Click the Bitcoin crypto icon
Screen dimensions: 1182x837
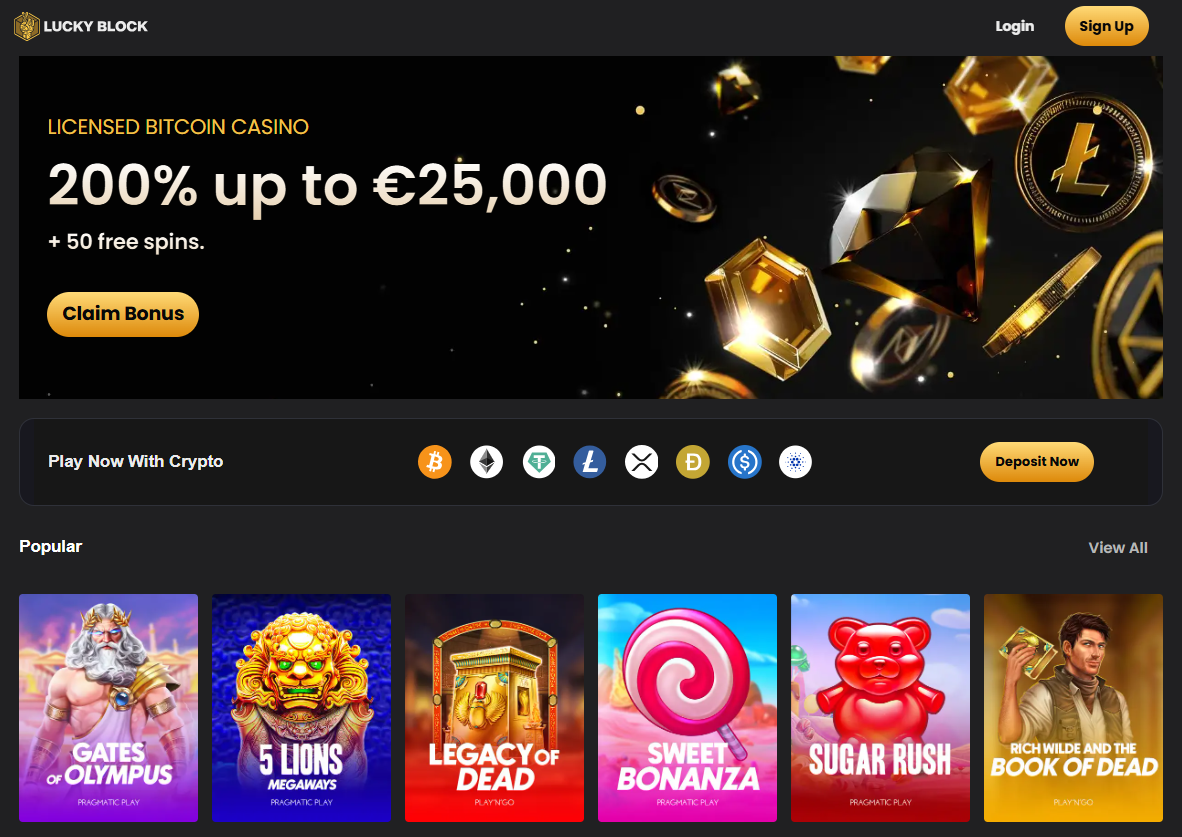tap(435, 461)
